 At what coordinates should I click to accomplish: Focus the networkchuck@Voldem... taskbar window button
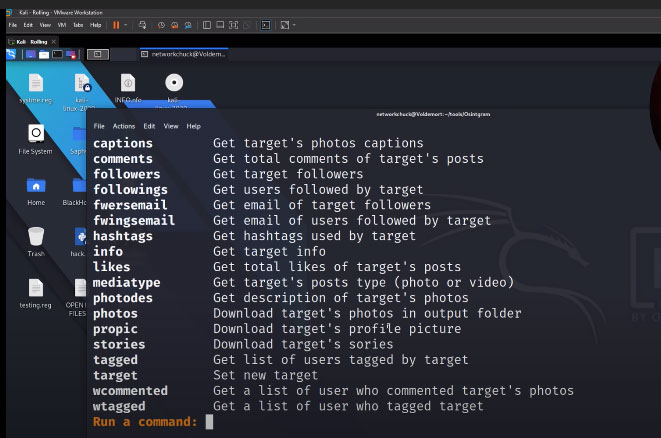[x=184, y=54]
